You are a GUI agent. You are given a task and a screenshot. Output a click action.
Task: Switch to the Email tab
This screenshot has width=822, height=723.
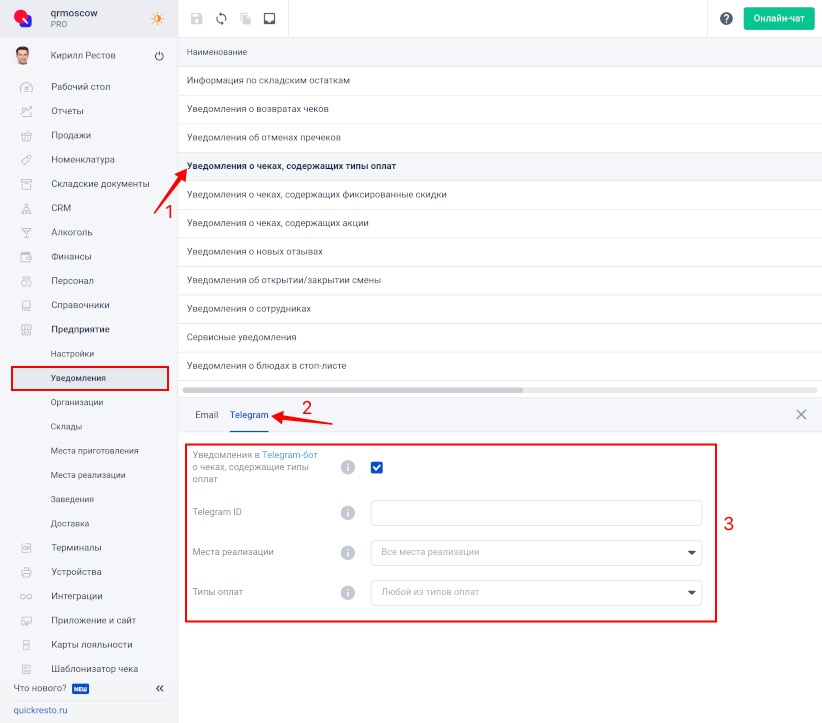point(207,415)
